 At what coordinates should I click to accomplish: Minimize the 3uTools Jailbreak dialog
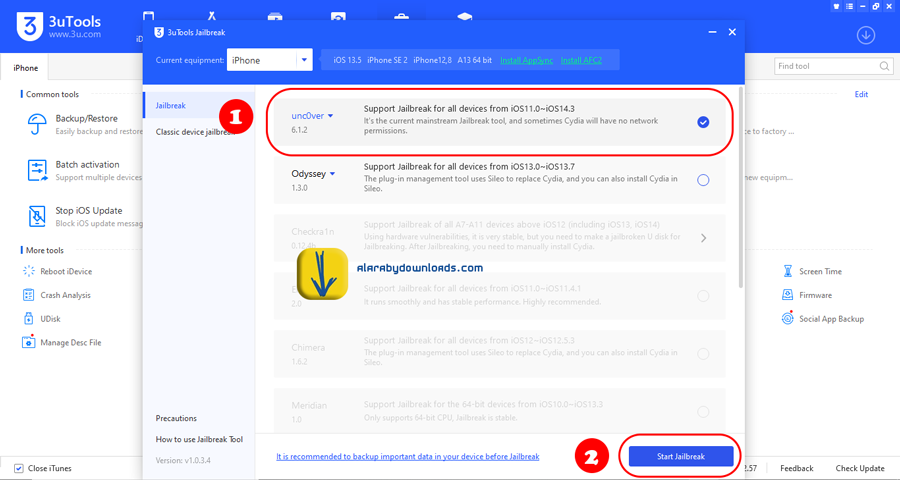(x=712, y=32)
